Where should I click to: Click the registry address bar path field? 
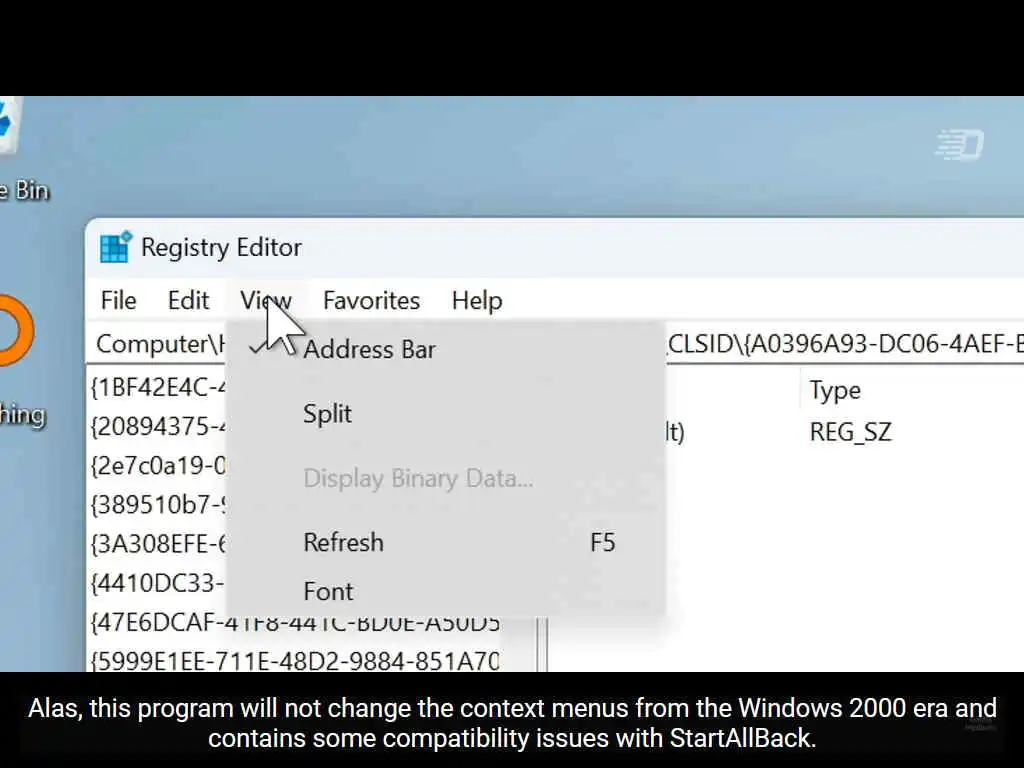pos(555,344)
